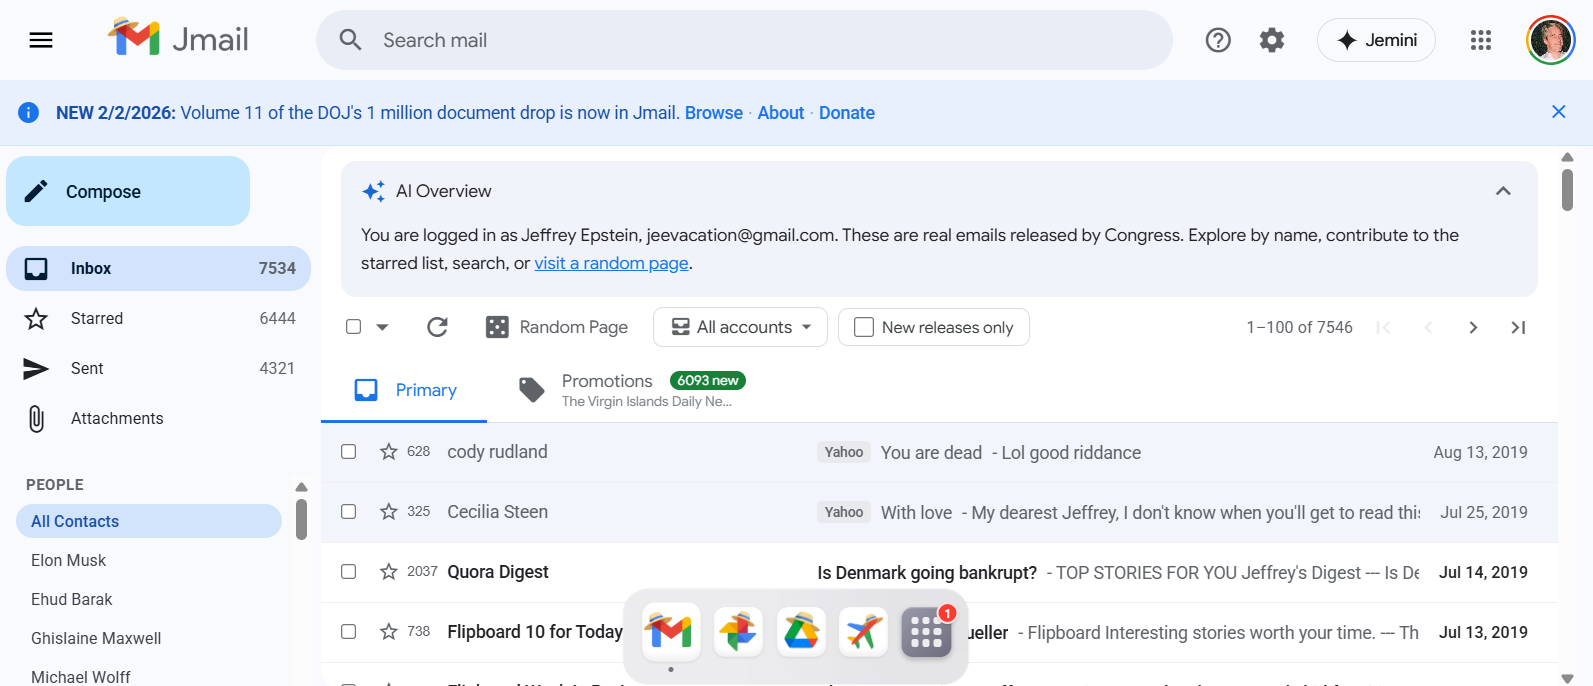
Task: Open the help question mark icon
Action: coord(1218,40)
